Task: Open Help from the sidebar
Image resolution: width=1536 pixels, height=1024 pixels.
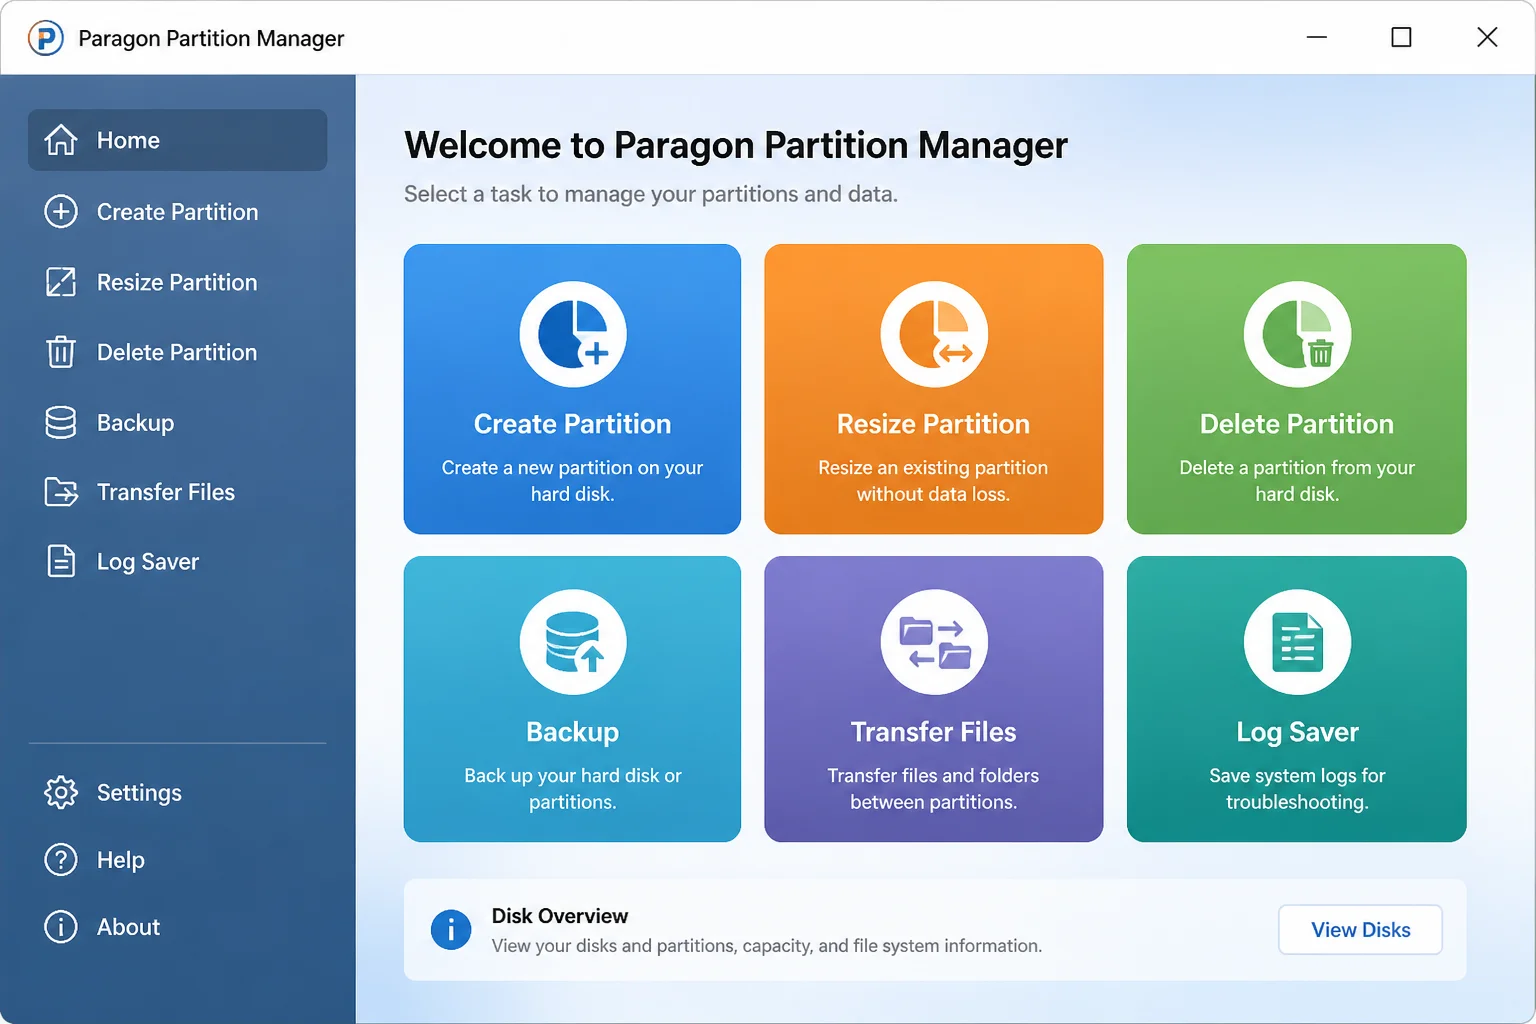Action: pos(178,860)
